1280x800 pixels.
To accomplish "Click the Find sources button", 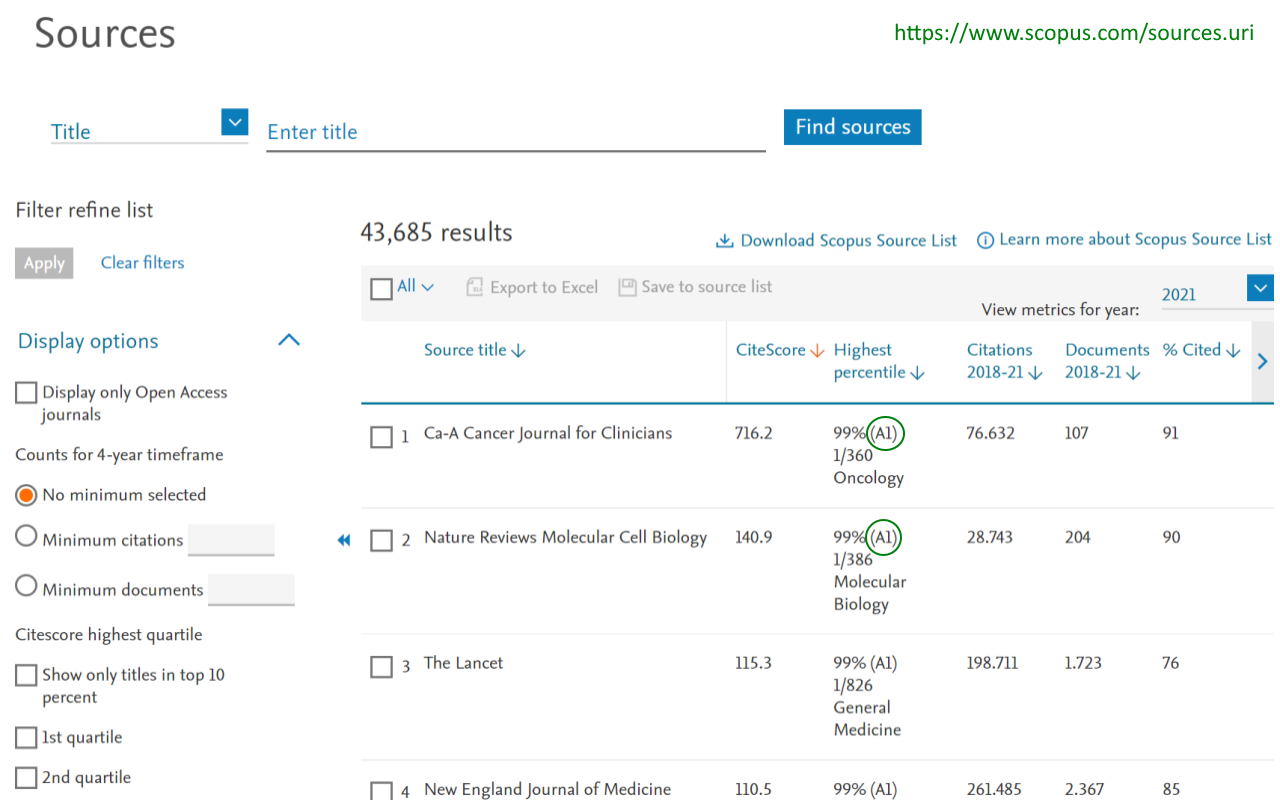I will point(852,127).
